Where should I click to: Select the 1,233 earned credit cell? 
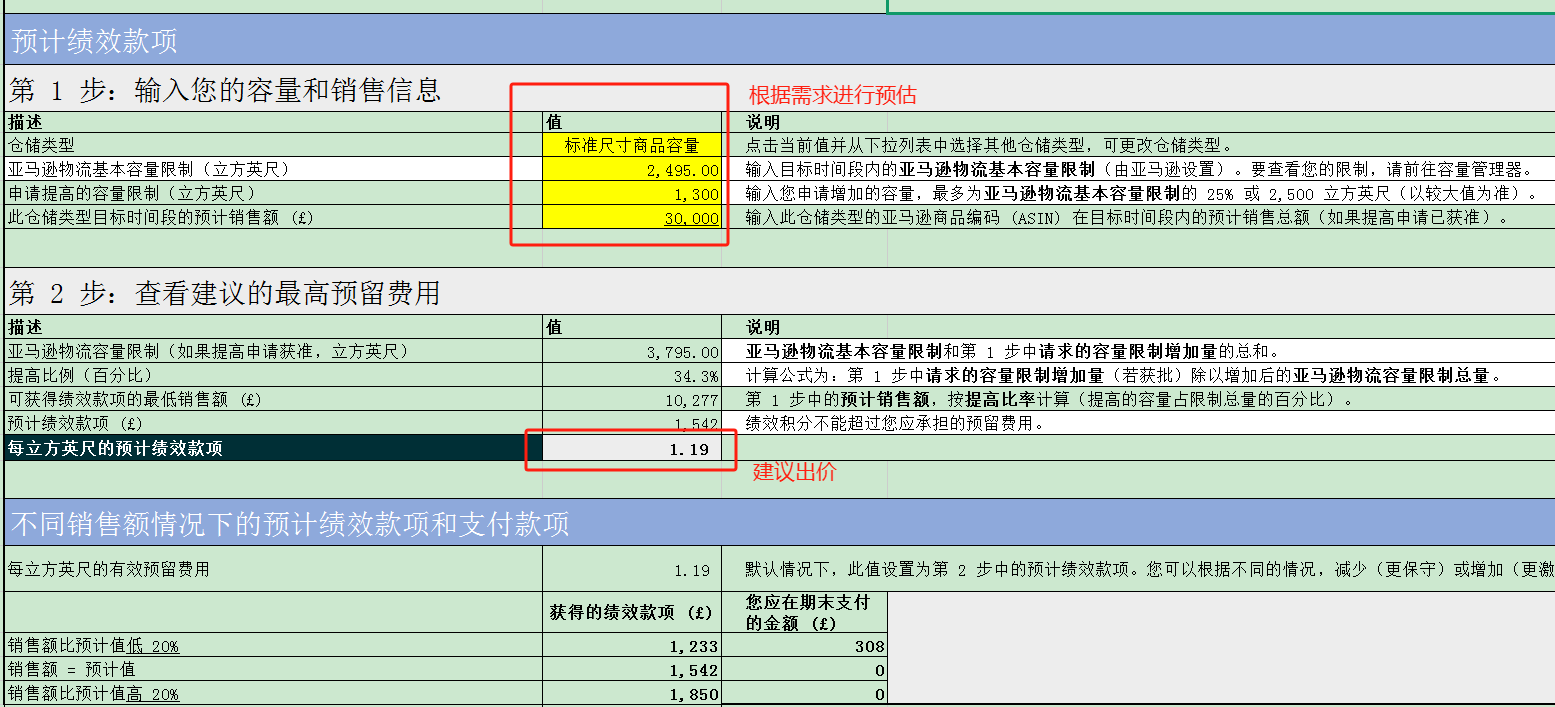point(631,646)
